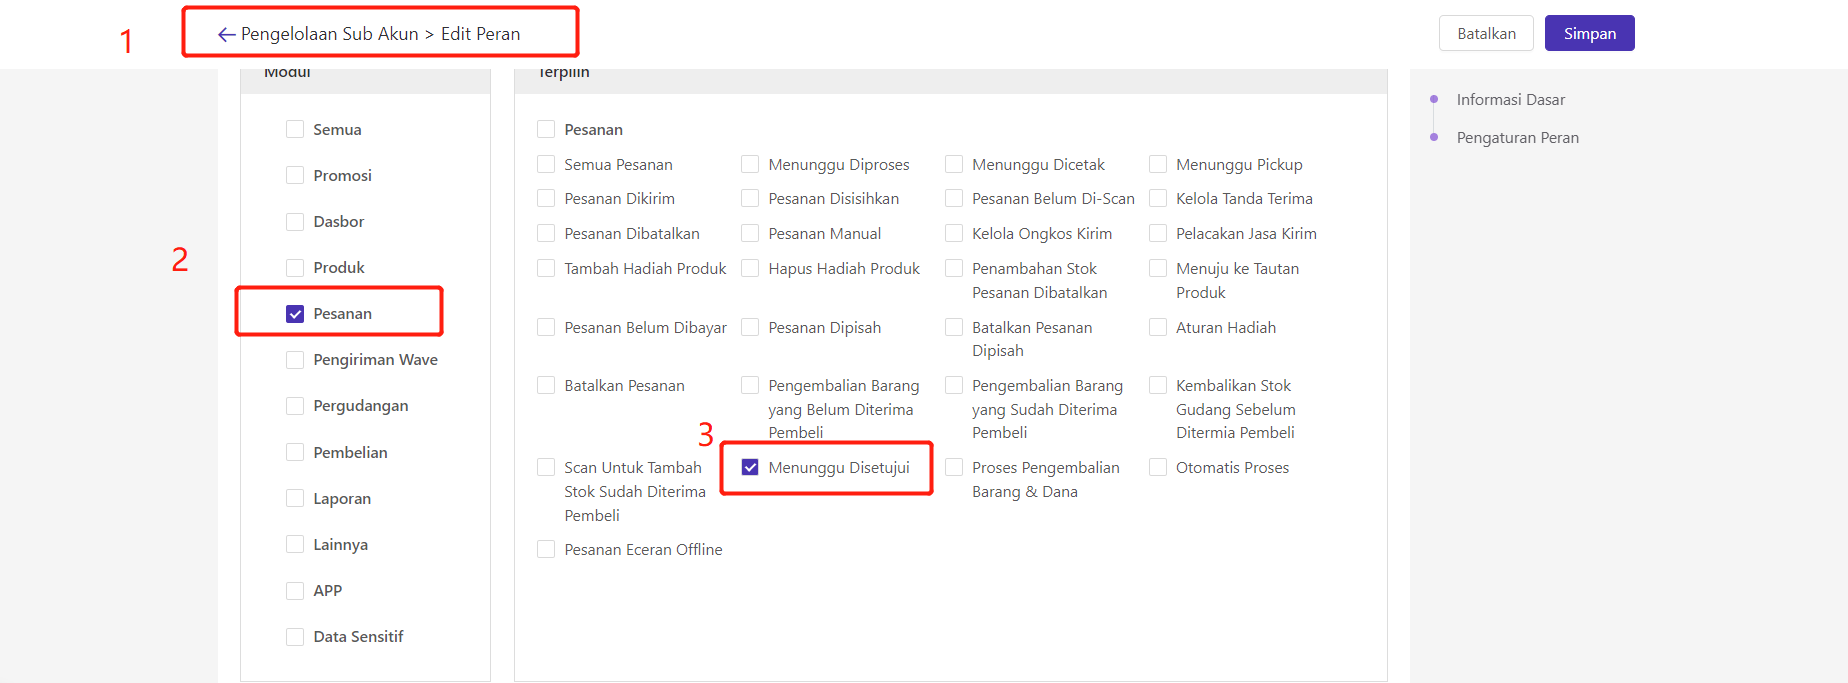Select the Dasbor module checkbox
The width and height of the screenshot is (1848, 683).
point(295,222)
